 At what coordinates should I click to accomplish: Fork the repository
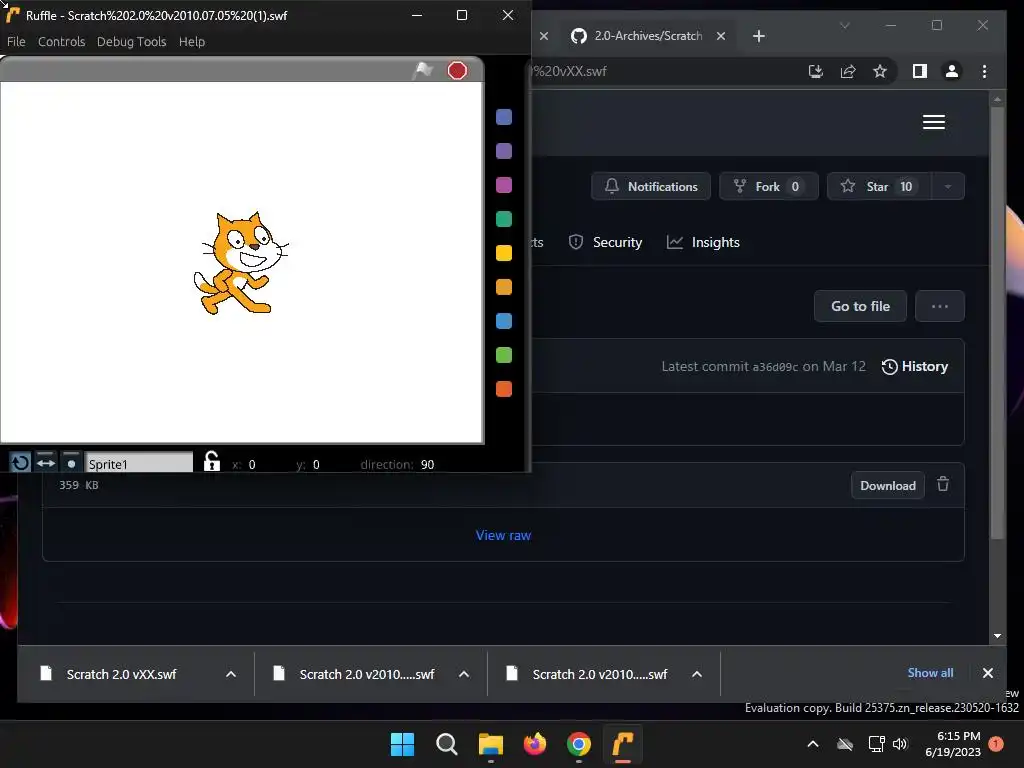coord(768,186)
